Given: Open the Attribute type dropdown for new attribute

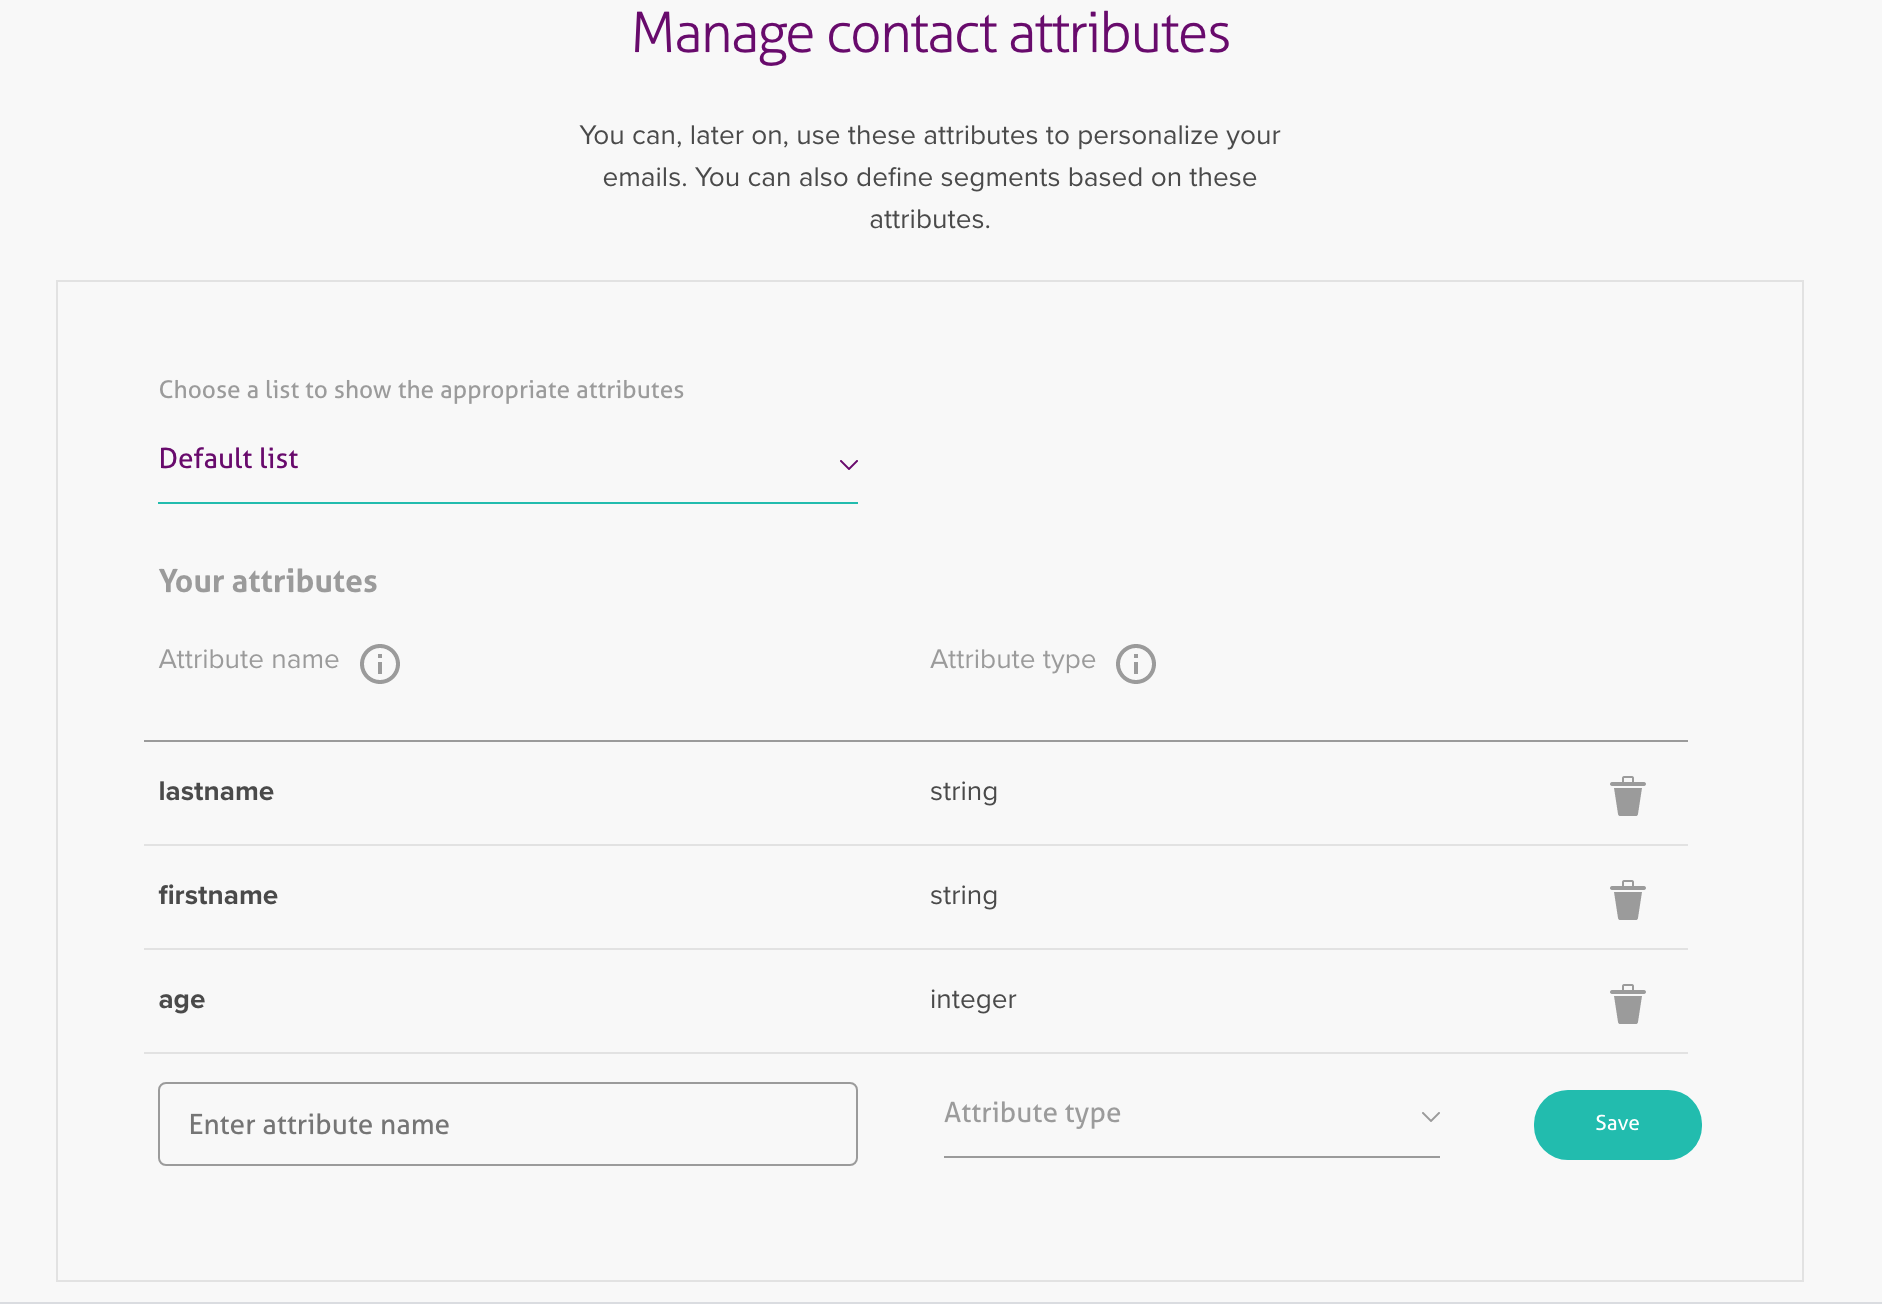Looking at the screenshot, I should pos(1190,1114).
